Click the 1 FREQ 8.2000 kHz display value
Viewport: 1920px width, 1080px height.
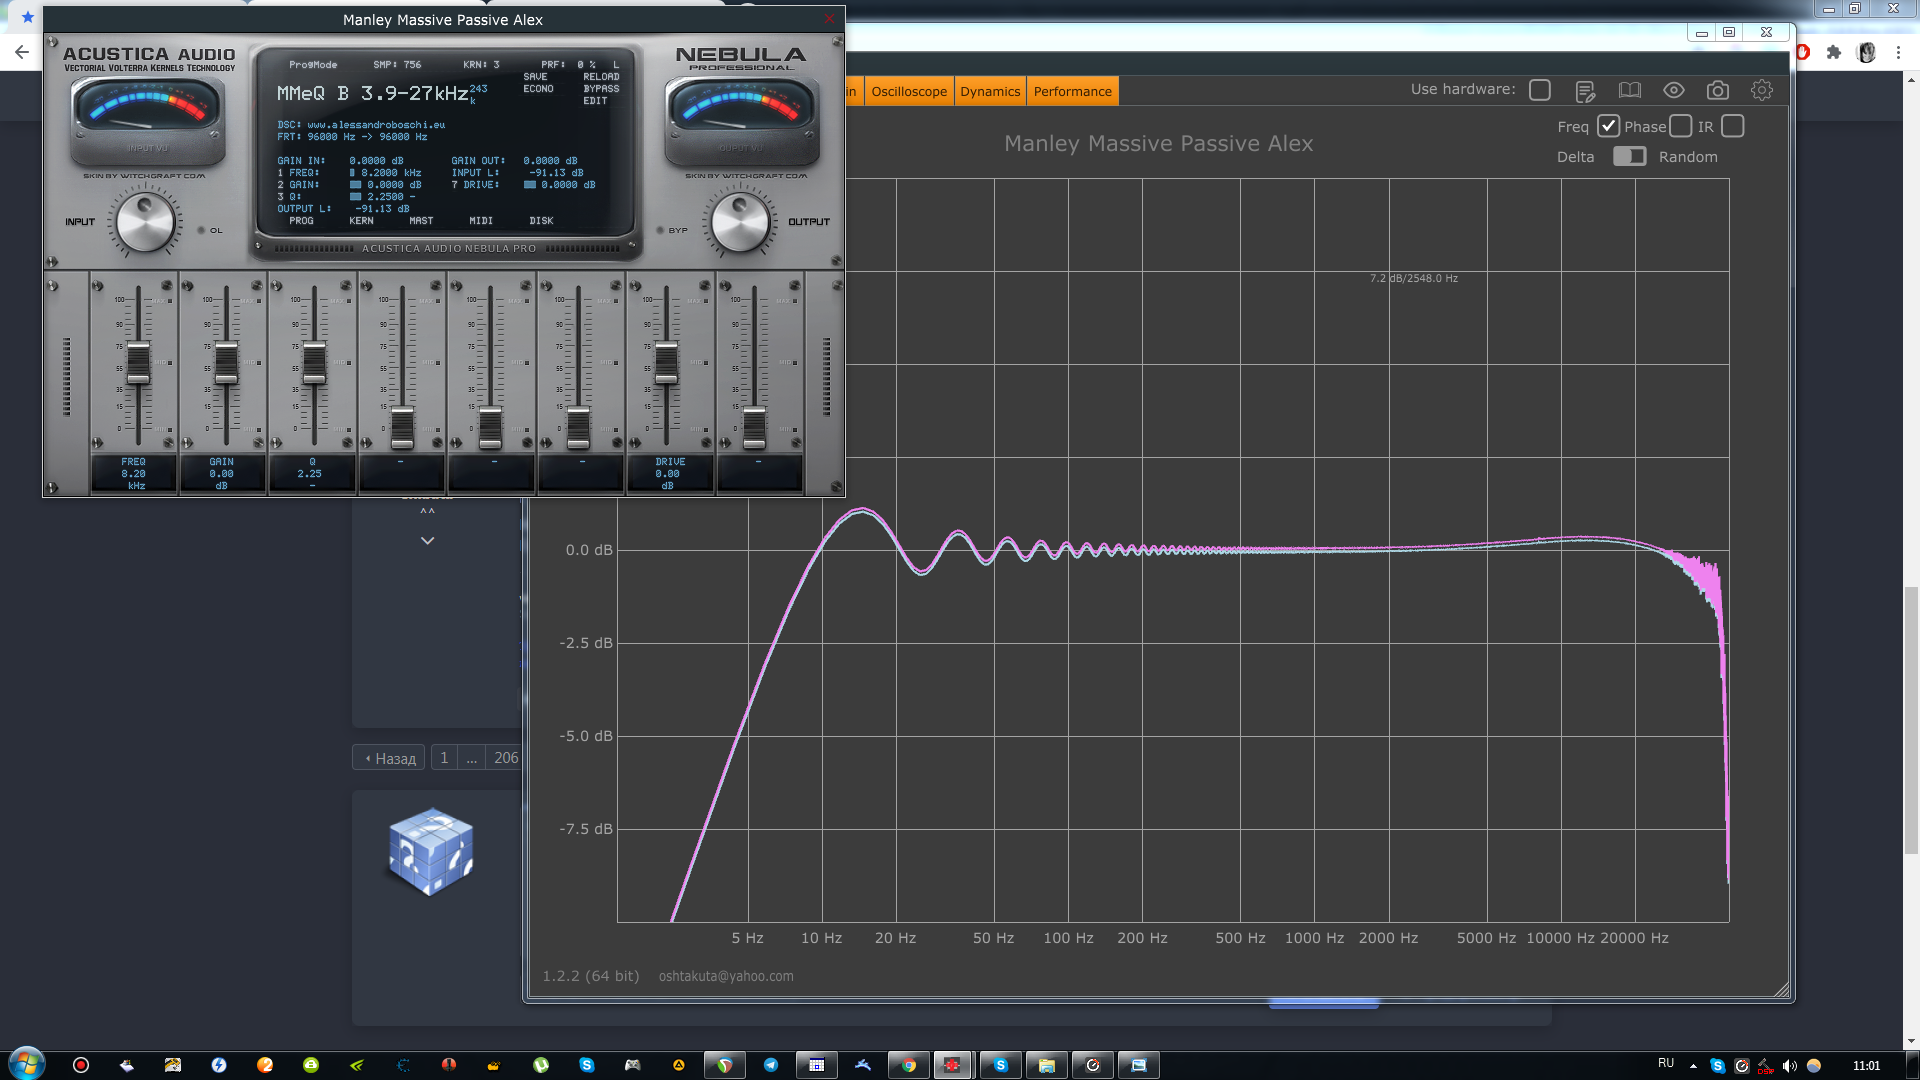385,173
